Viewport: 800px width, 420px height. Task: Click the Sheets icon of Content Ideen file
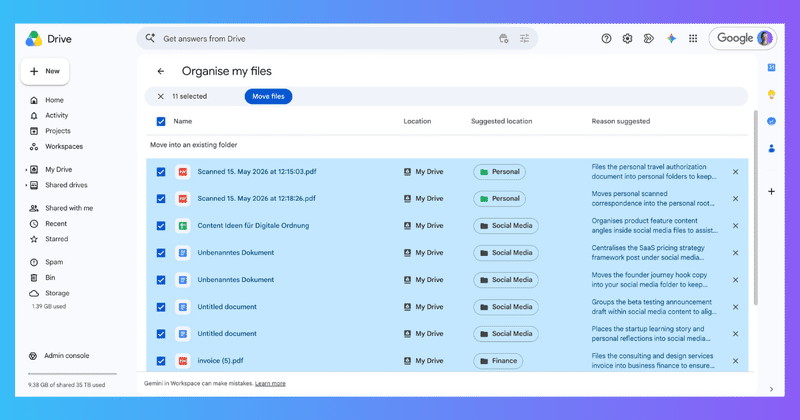click(x=183, y=226)
